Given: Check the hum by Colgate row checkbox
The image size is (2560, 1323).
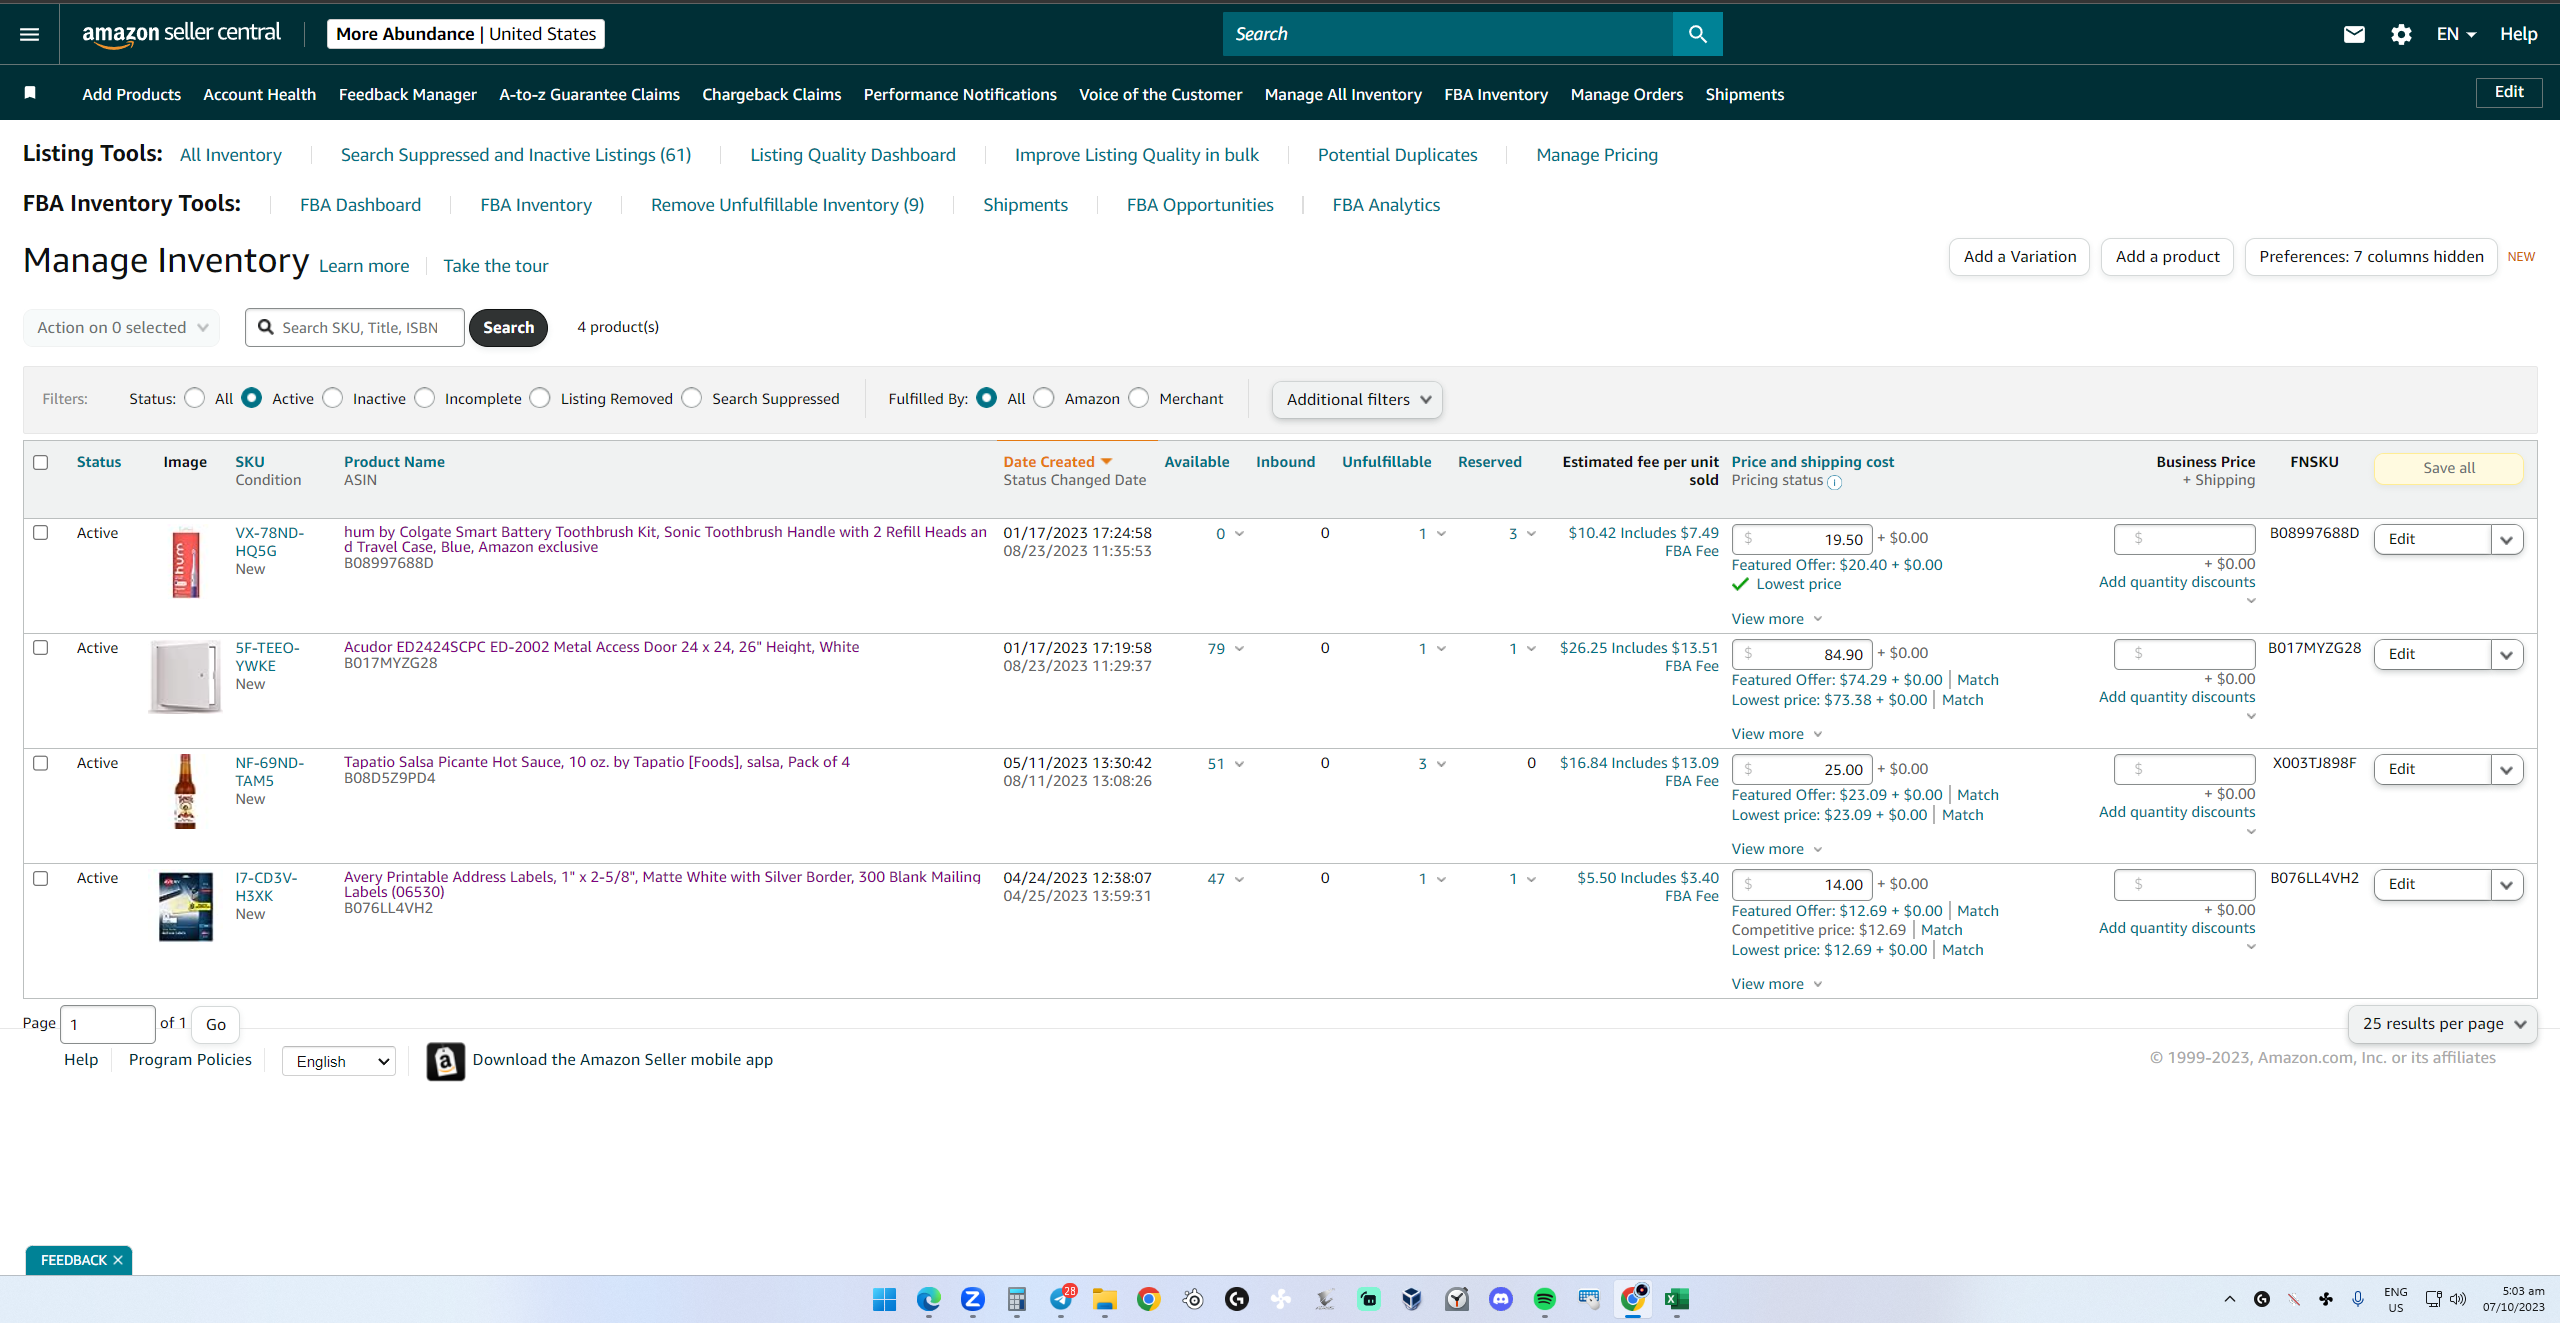Looking at the screenshot, I should (41, 533).
